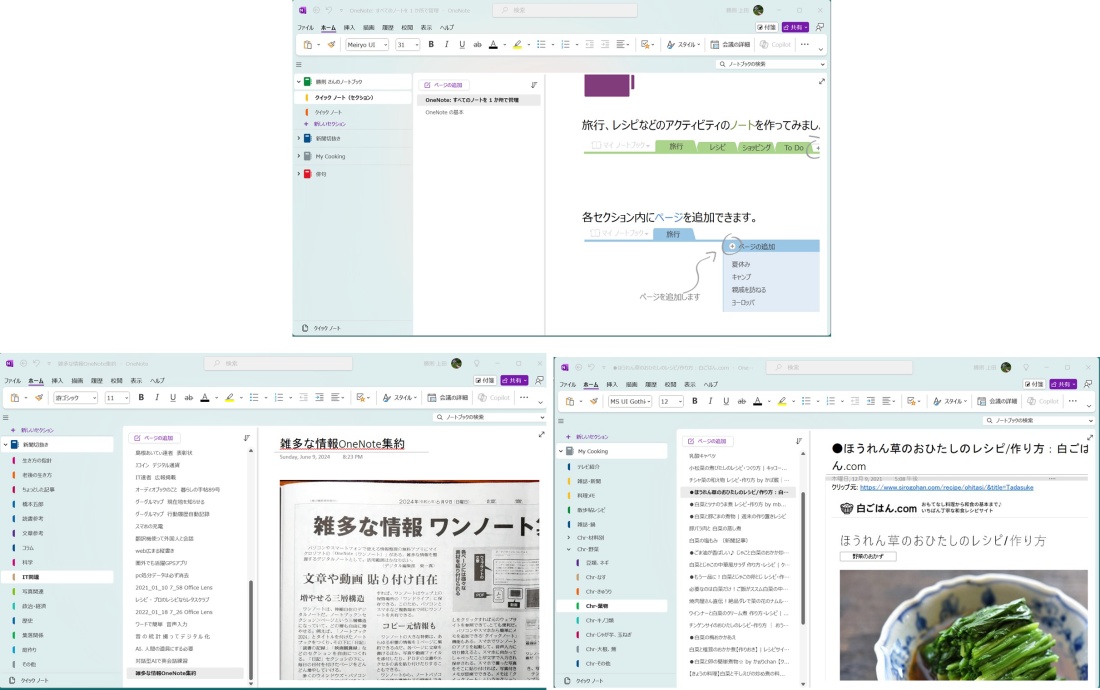Open the 表示 tab in the bottom-right window
This screenshot has height=690, width=1100.
click(690, 384)
